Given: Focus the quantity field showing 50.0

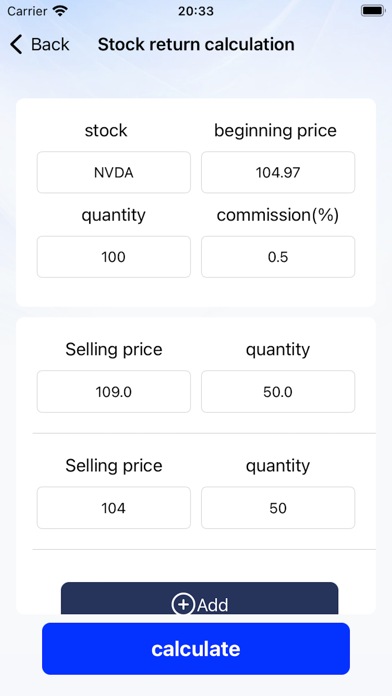Looking at the screenshot, I should (278, 392).
